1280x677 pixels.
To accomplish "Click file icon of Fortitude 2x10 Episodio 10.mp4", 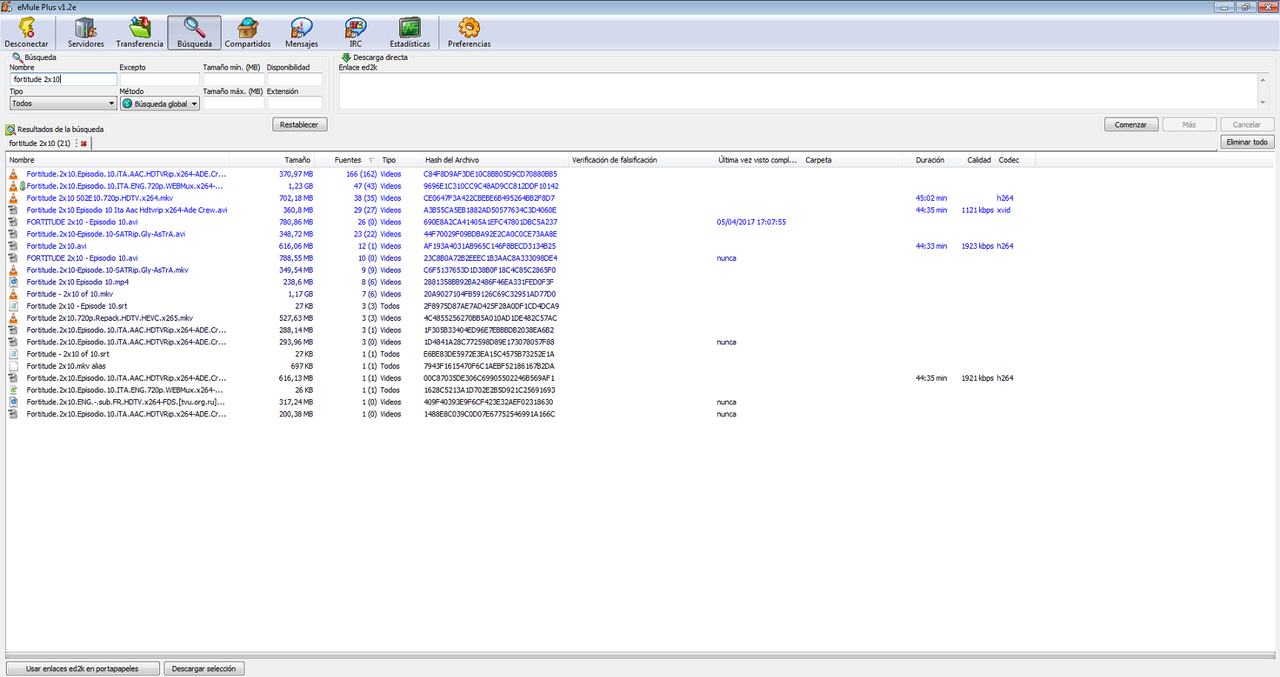I will pyautogui.click(x=13, y=282).
